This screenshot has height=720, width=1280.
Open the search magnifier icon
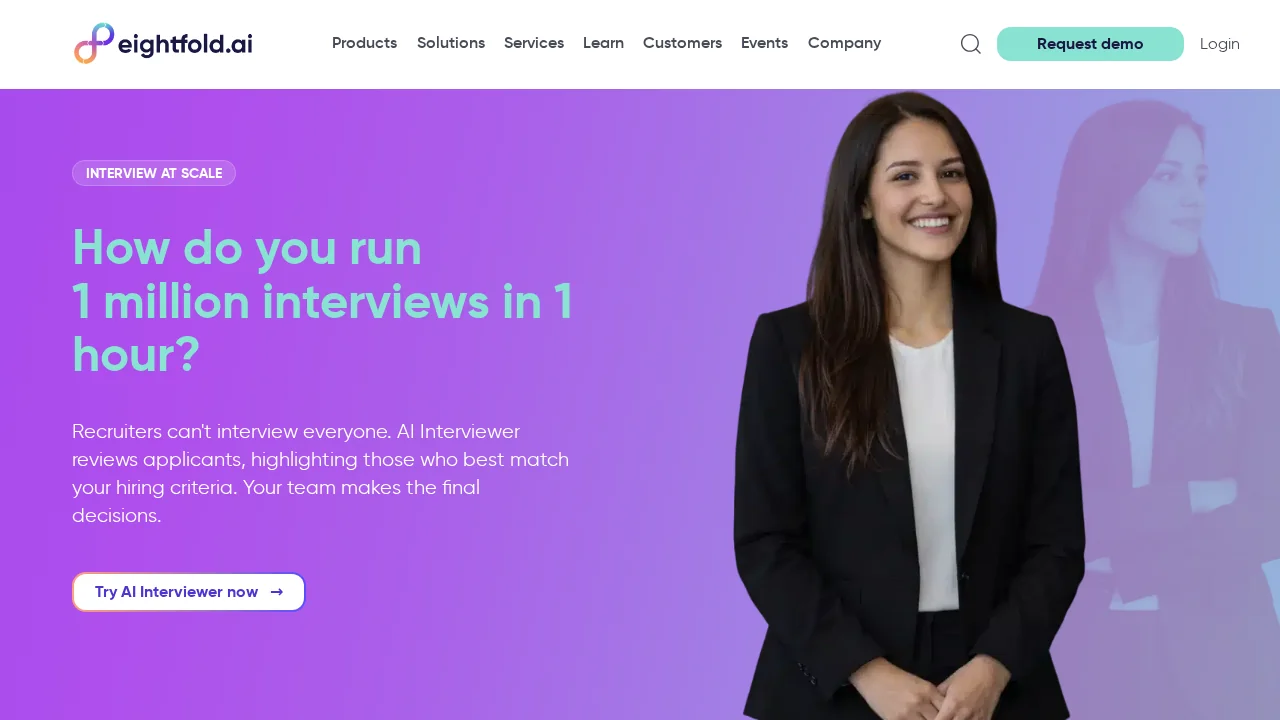pos(970,44)
